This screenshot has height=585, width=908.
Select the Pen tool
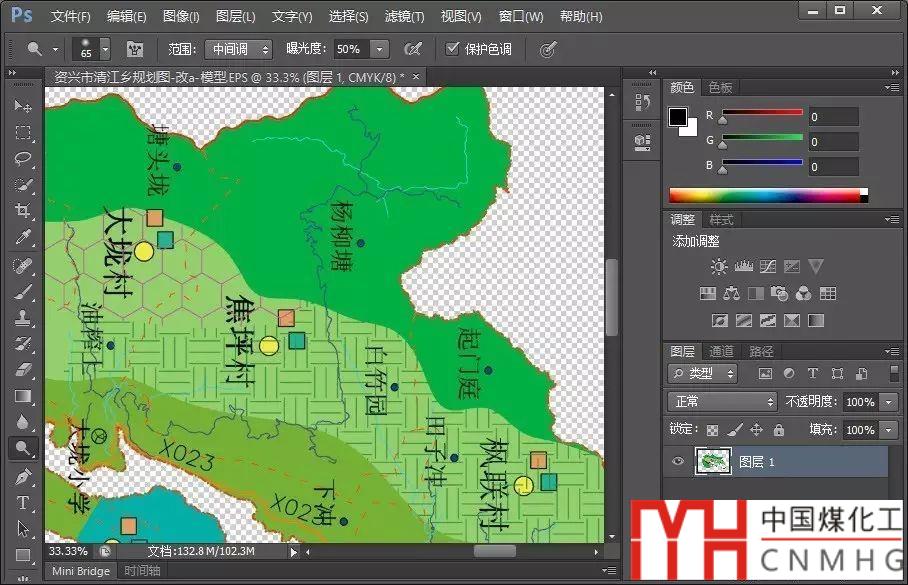[x=22, y=476]
